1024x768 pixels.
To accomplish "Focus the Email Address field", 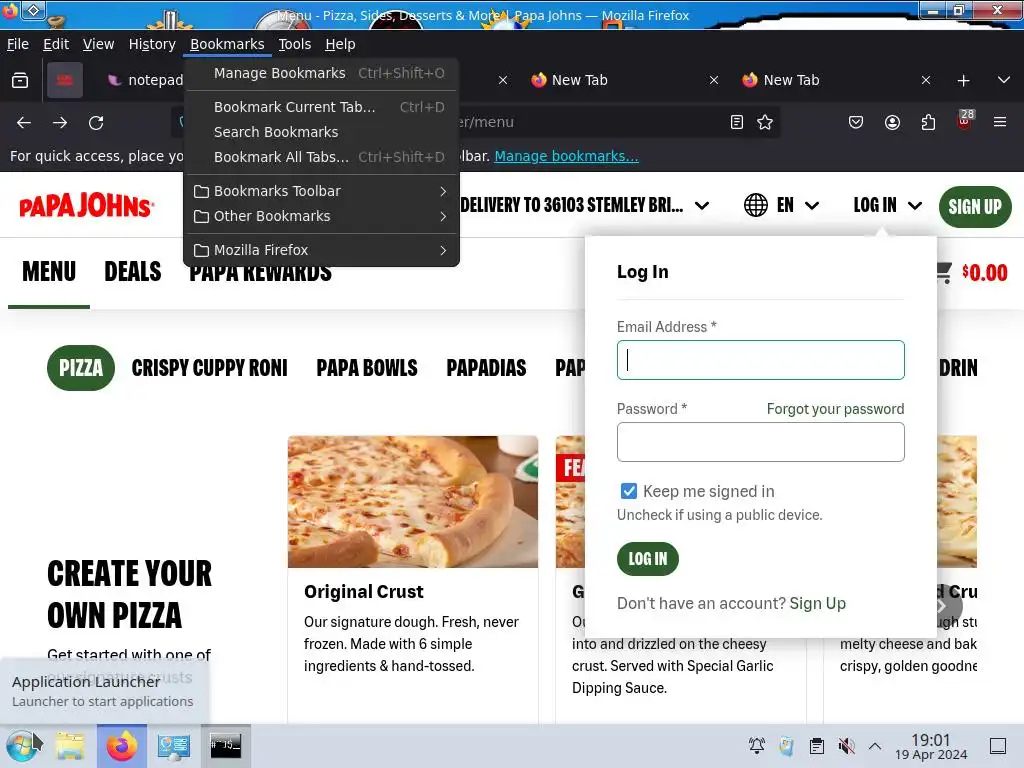I will [761, 360].
